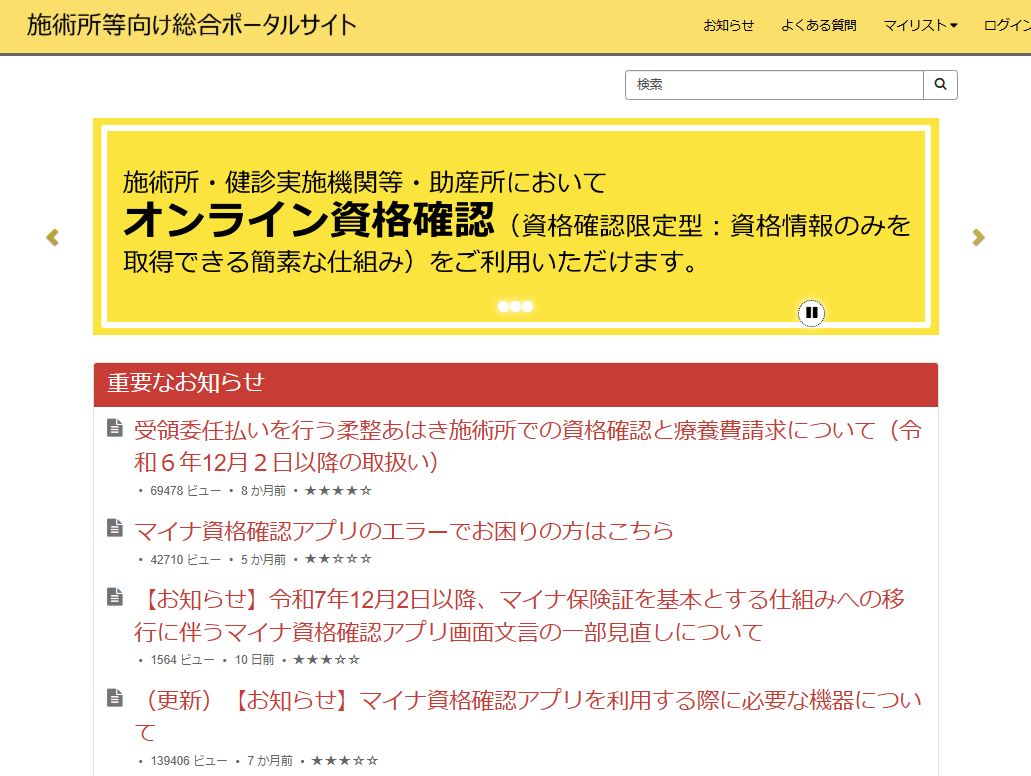This screenshot has height=776, width=1031.
Task: Click the ログイン link in header
Action: 1006,26
